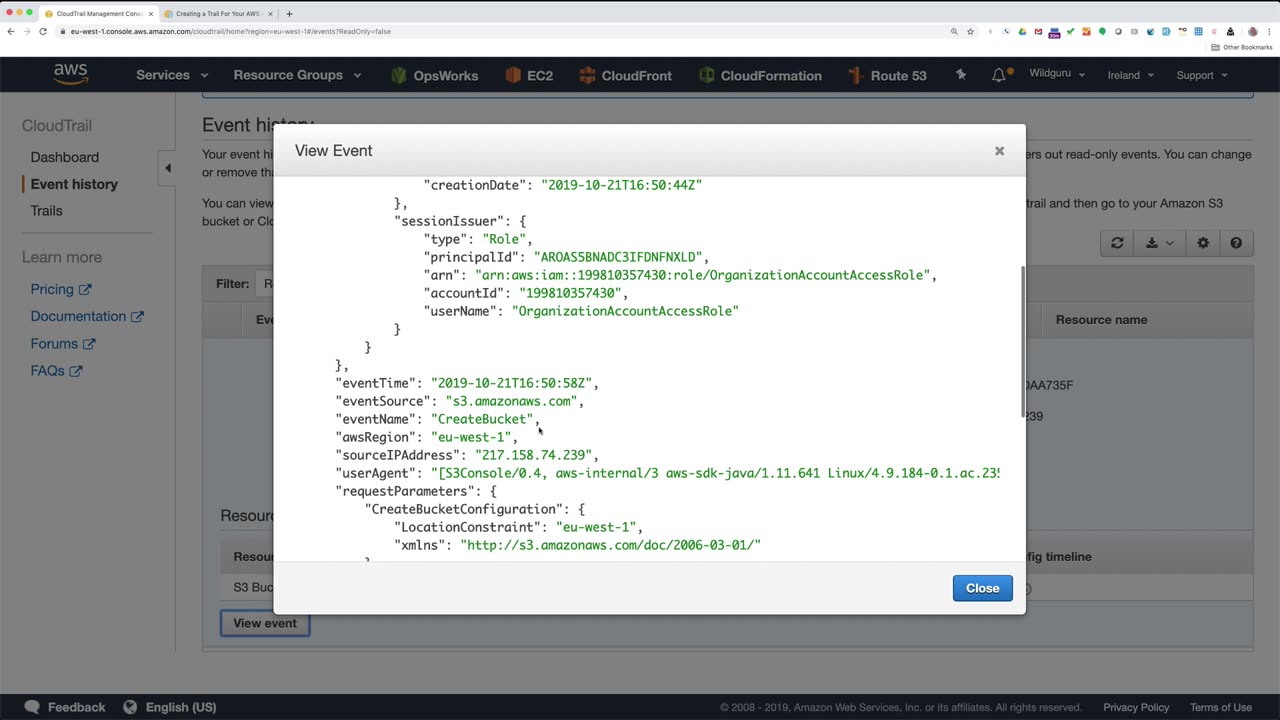
Task: Click the browser address bar URL
Action: [231, 31]
